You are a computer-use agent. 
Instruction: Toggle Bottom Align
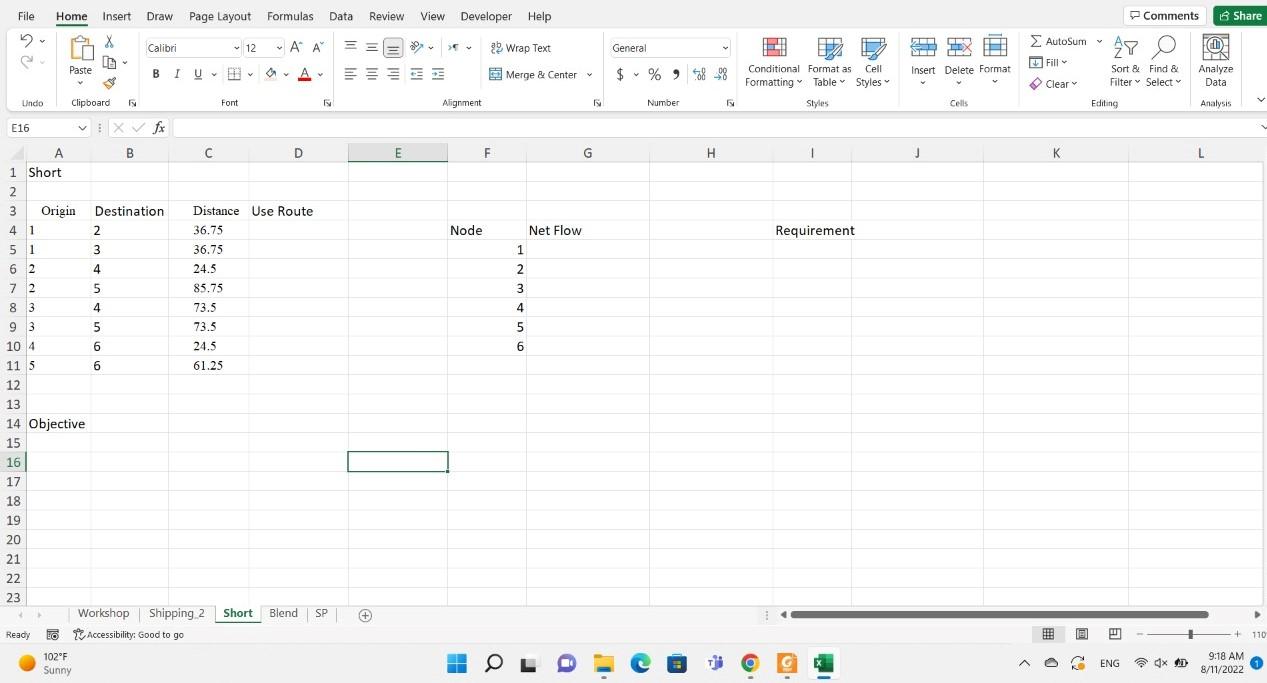393,48
